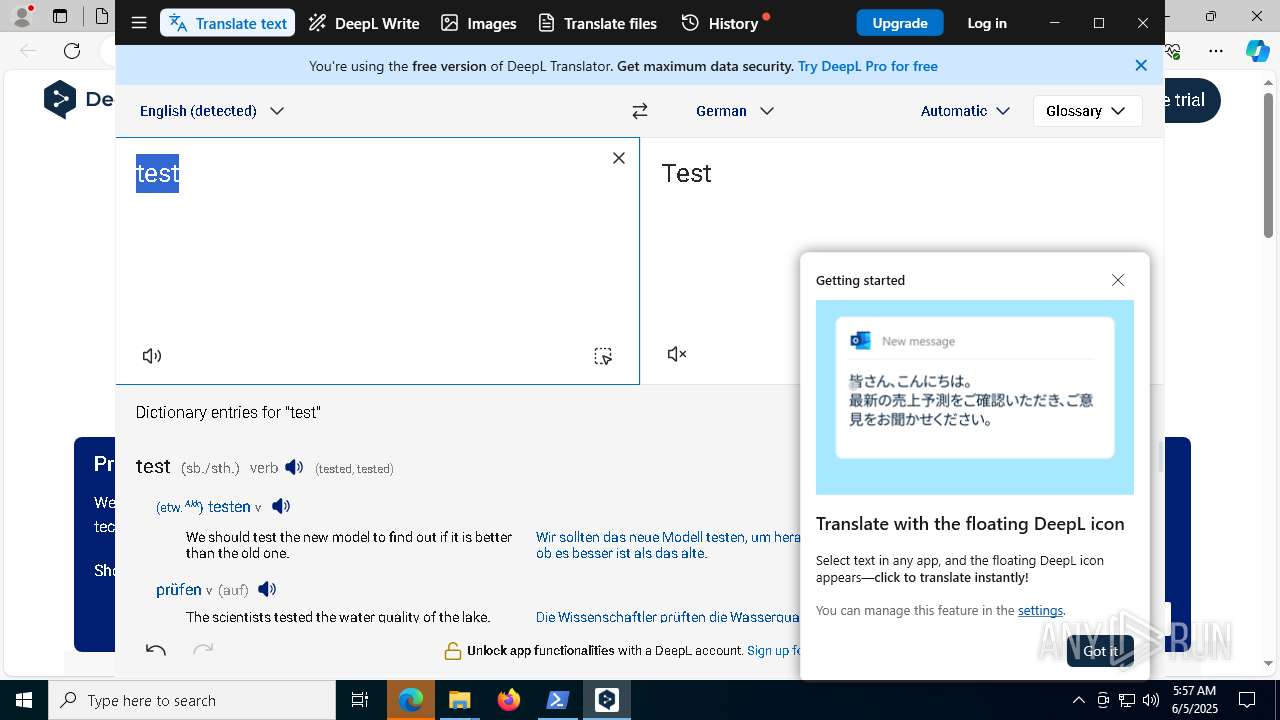The image size is (1280, 720).
Task: Open the History tab
Action: 723,23
